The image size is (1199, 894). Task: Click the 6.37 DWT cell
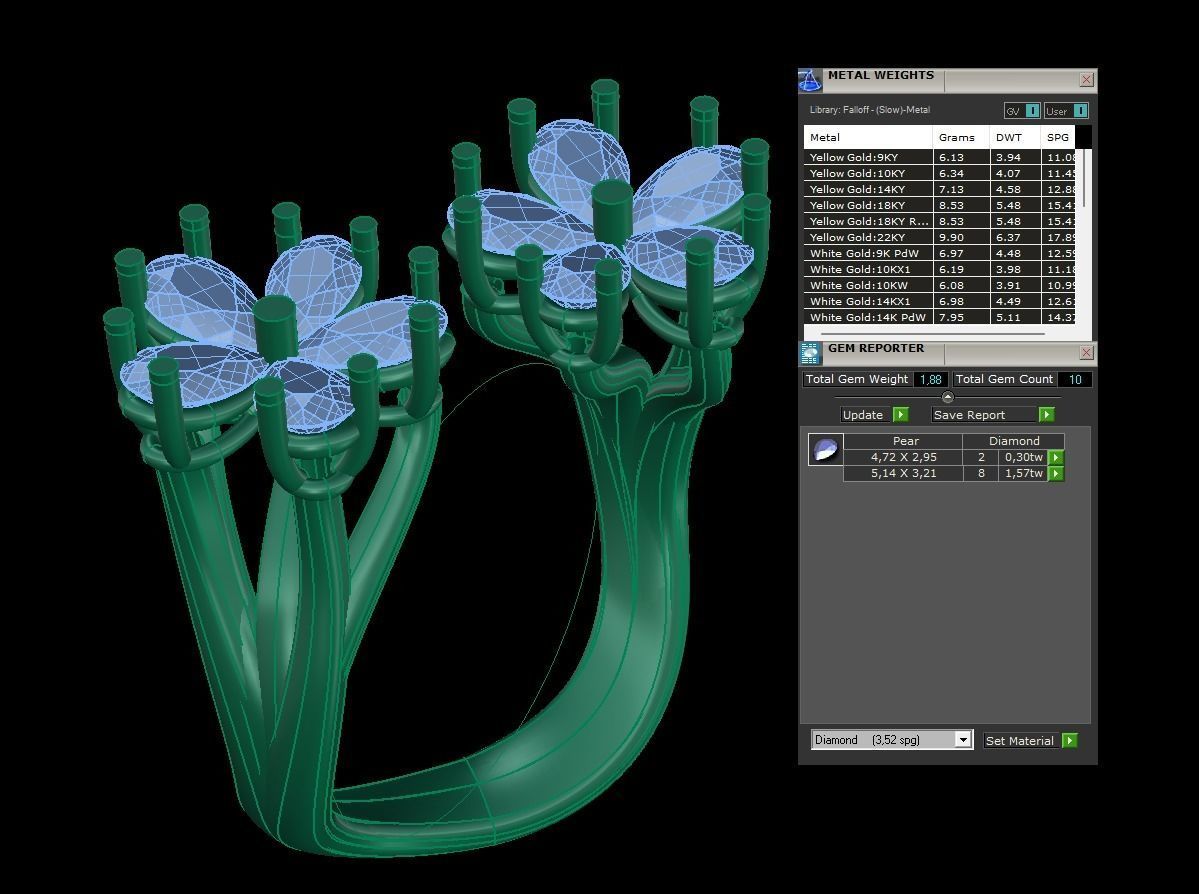click(1015, 238)
